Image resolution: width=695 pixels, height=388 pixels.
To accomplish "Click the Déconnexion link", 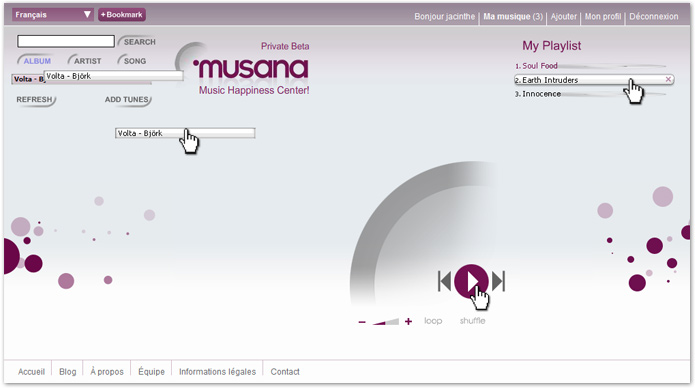I will tap(654, 16).
